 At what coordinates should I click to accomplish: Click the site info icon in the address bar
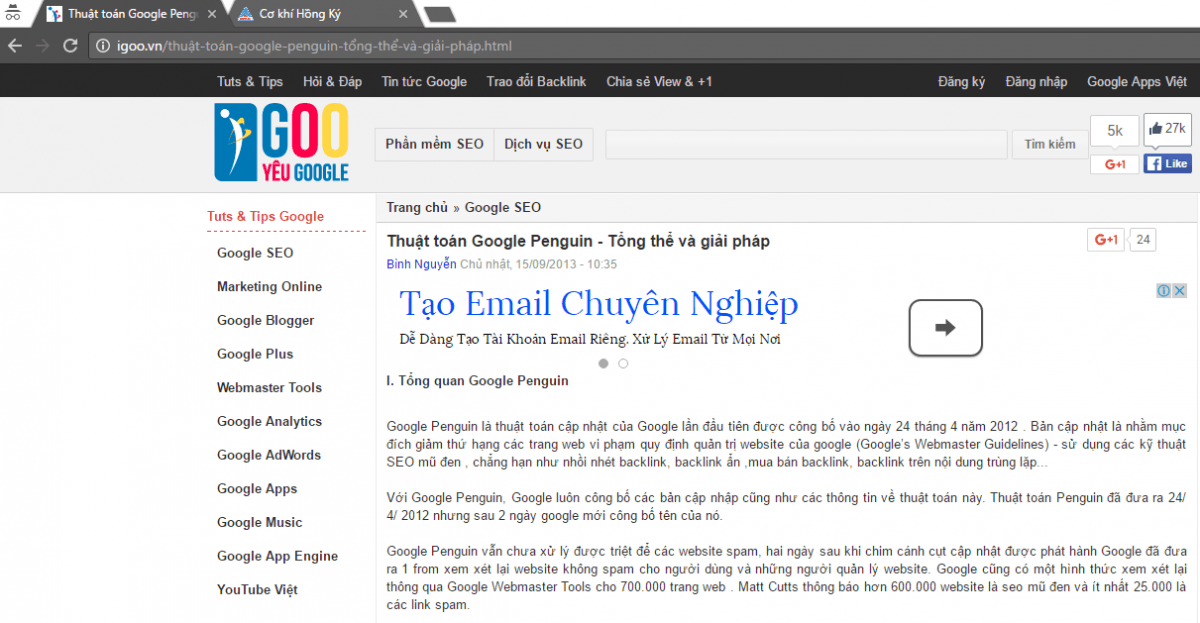pos(101,46)
